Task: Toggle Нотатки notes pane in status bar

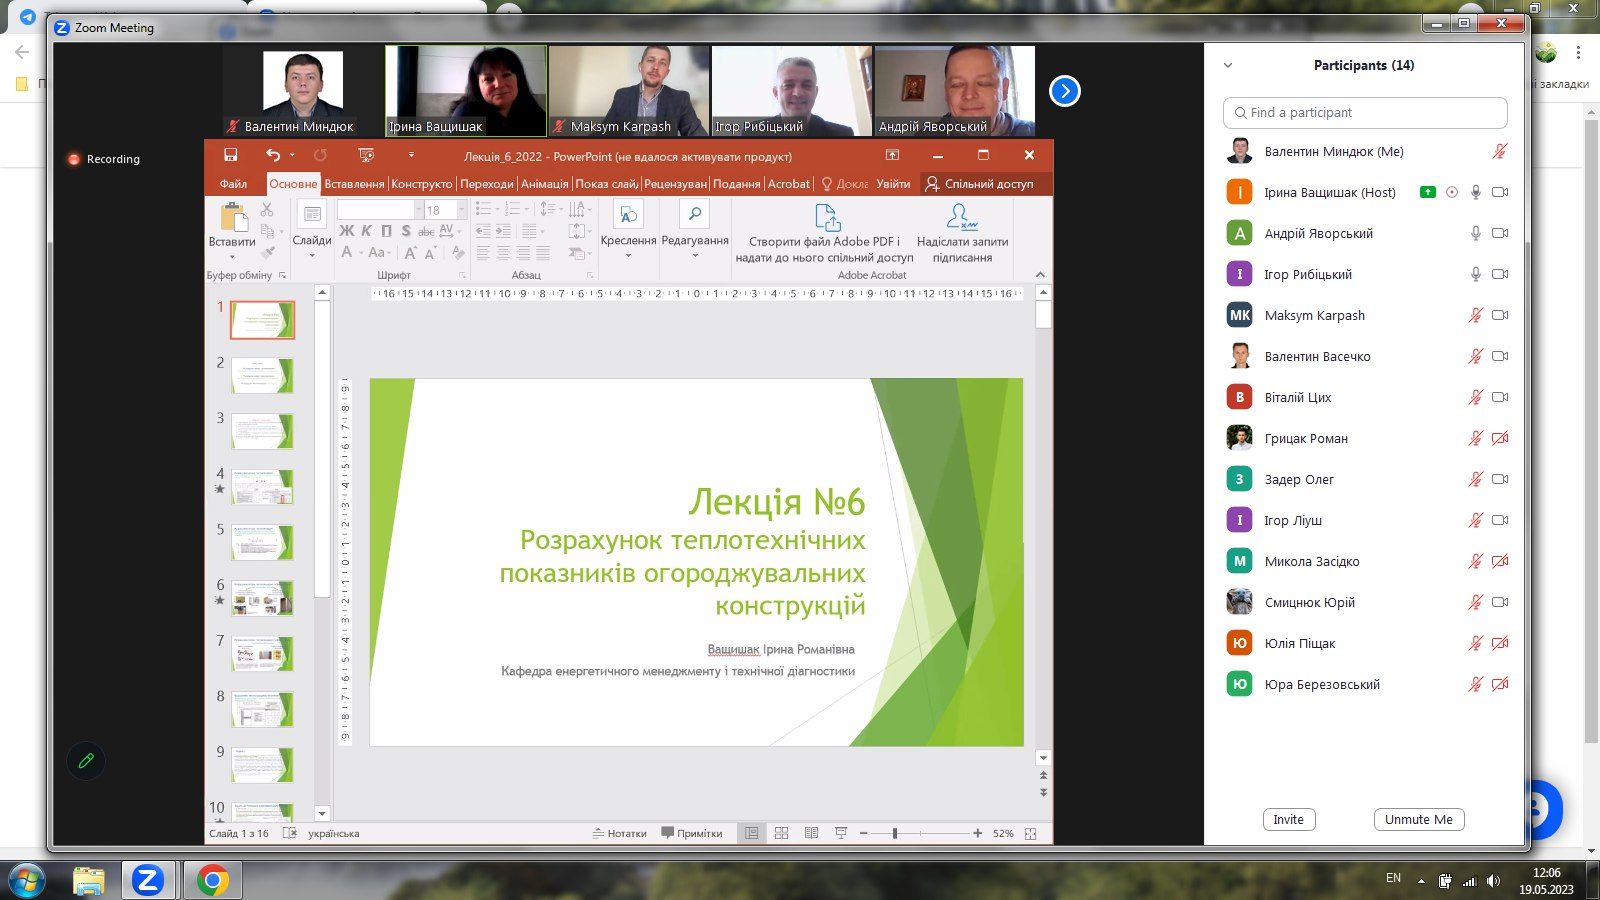Action: [x=620, y=833]
